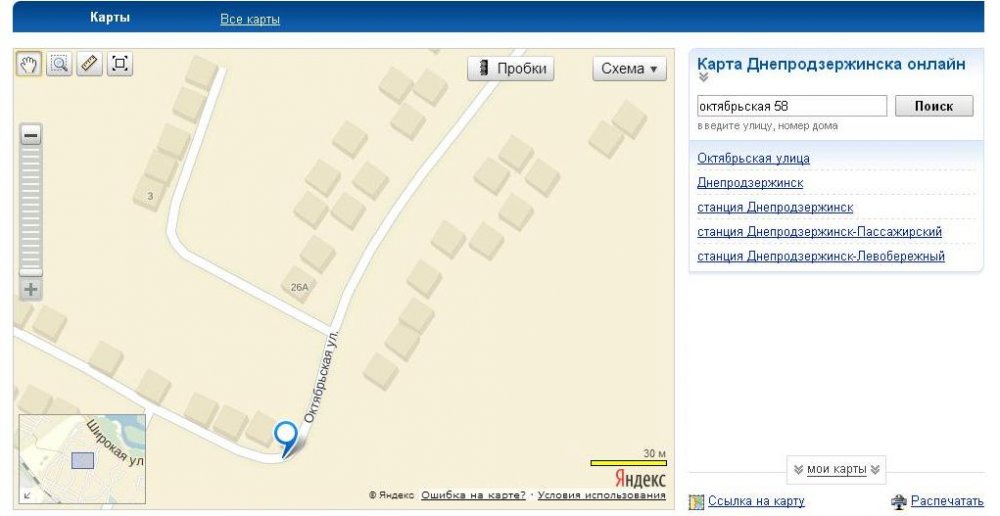
Task: Click the printer icon beside Распечатать
Action: (899, 502)
